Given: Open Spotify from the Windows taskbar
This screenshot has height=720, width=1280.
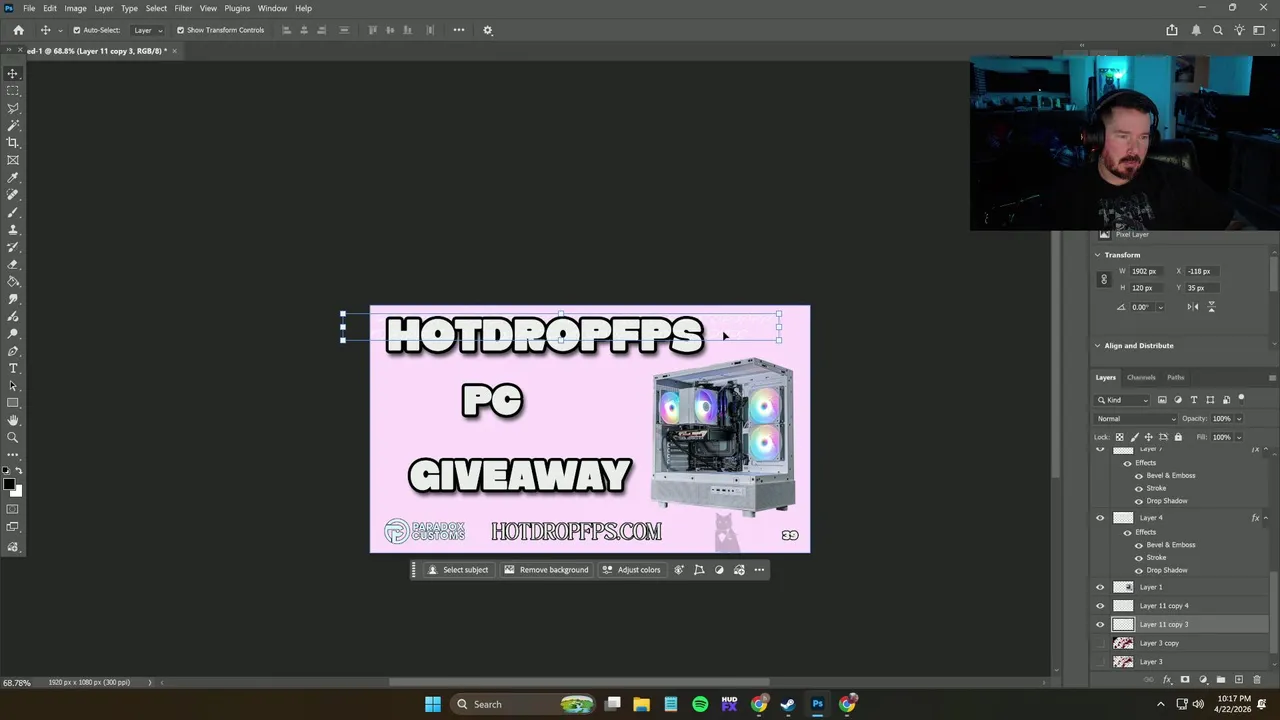Looking at the screenshot, I should tap(700, 704).
